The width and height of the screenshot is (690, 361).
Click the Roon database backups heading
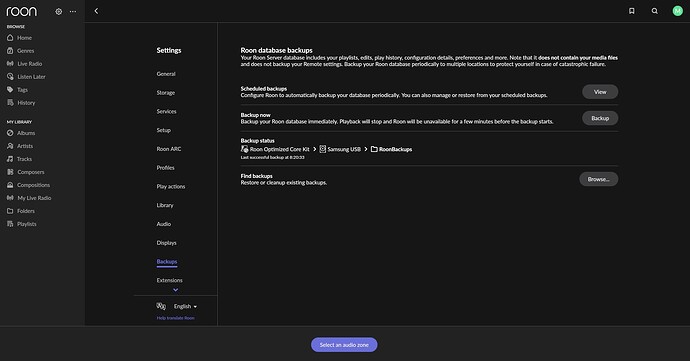(x=276, y=50)
